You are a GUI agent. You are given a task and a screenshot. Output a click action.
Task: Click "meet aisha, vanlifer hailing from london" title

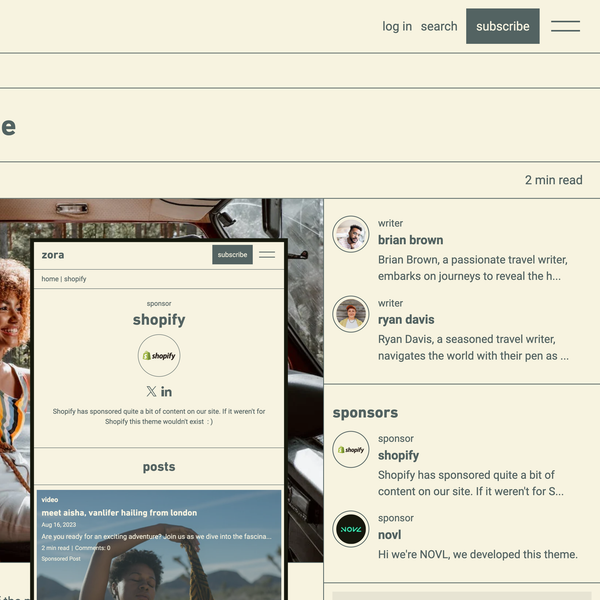(119, 513)
